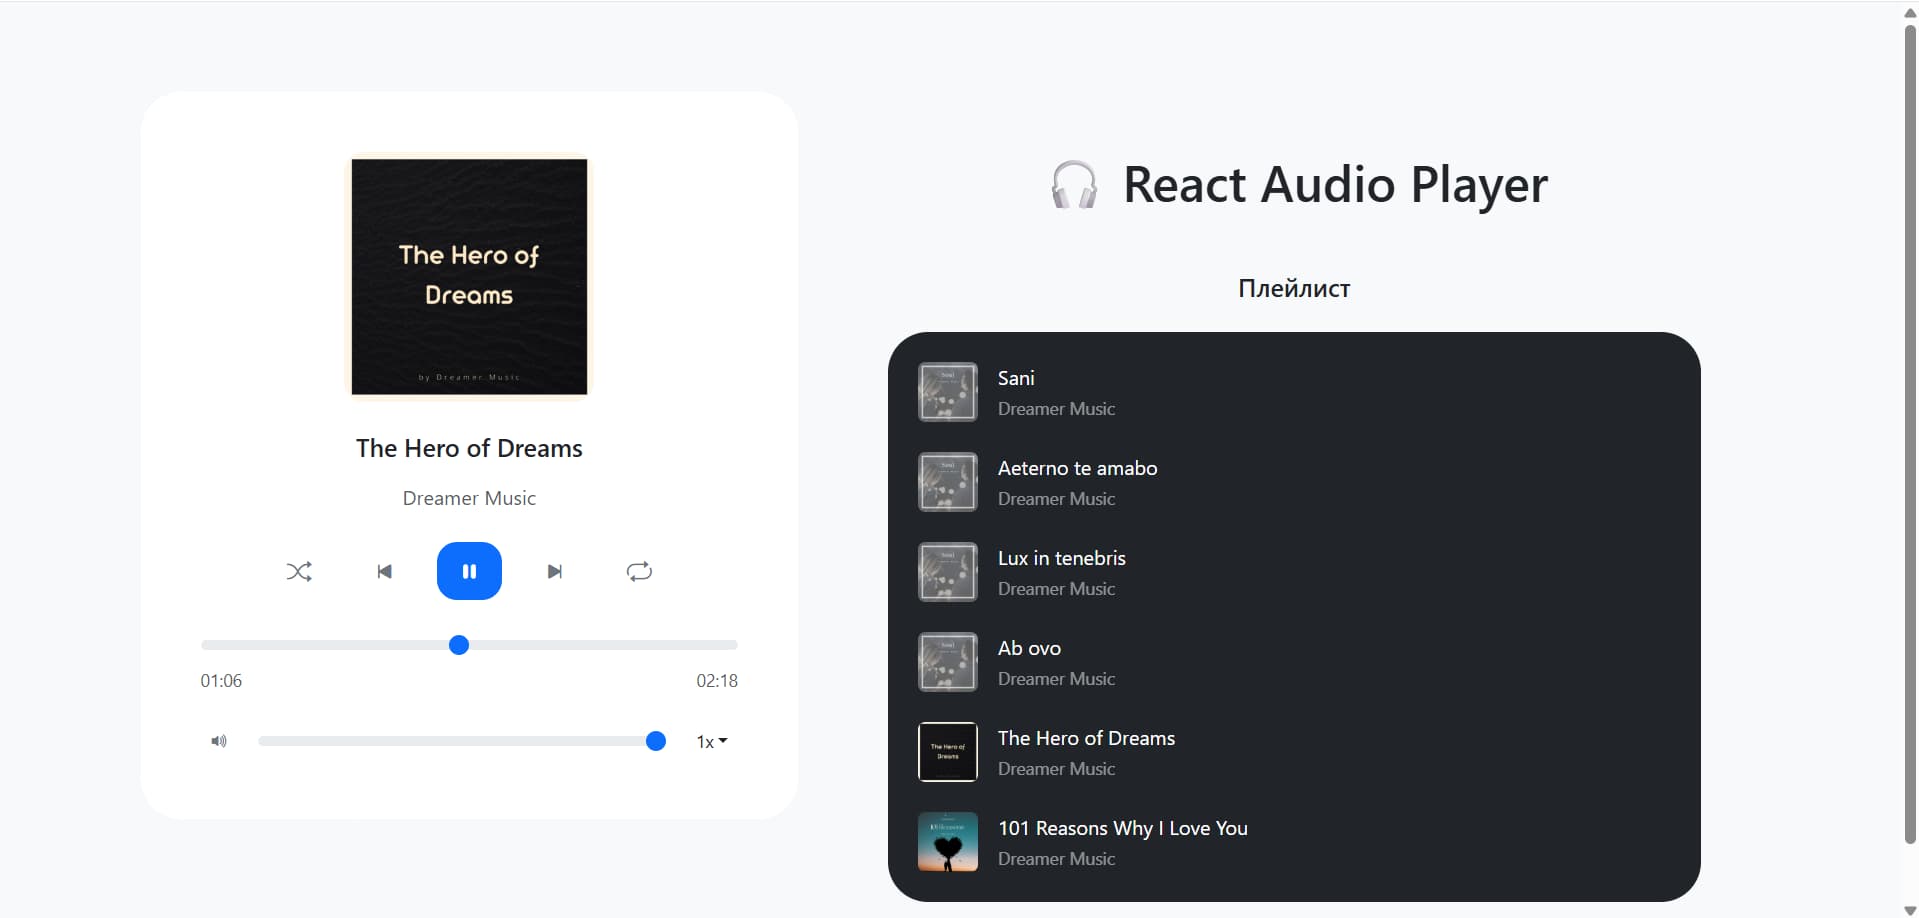Screen dimensions: 1919x918
Task: Play Sani from the playlist
Action: (1016, 378)
